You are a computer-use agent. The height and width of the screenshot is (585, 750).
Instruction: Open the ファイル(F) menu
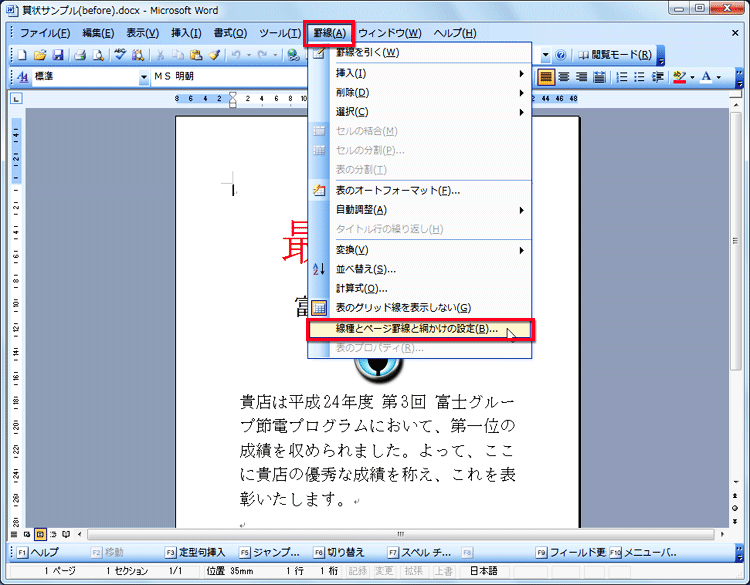(44, 33)
